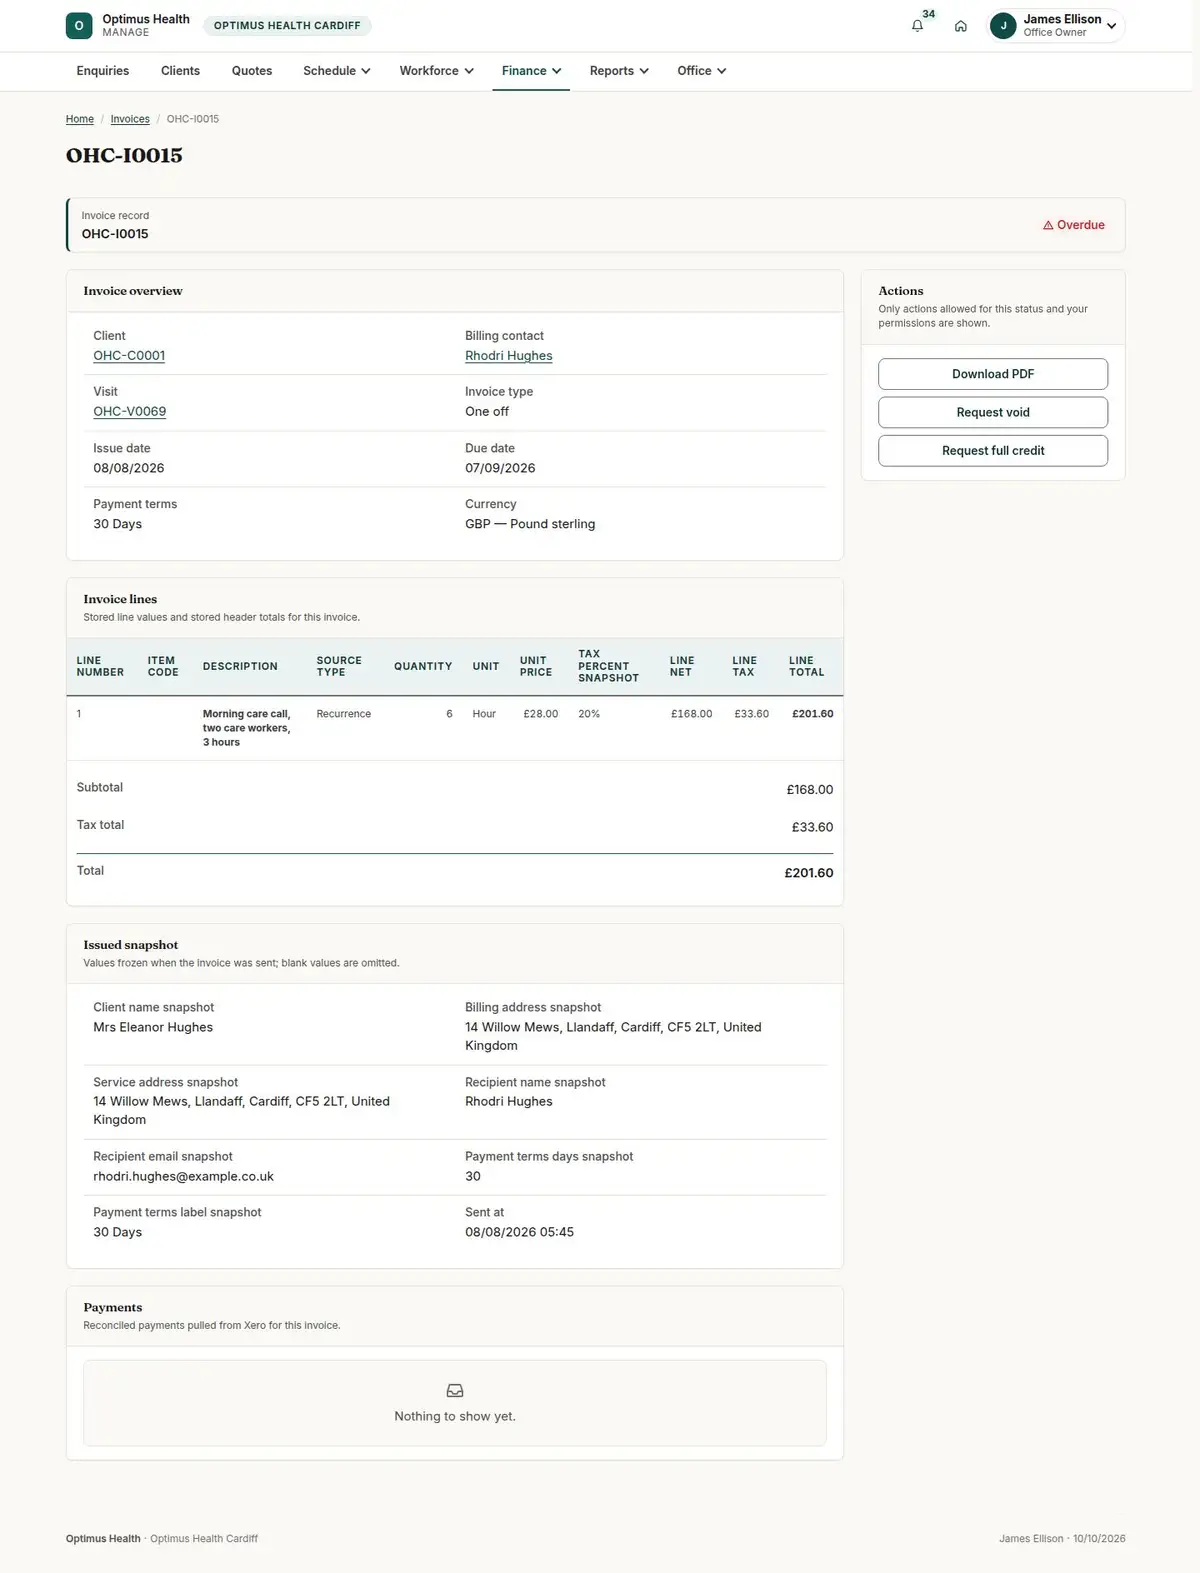Click the Request void button
Viewport: 1200px width, 1573px height.
pos(993,412)
